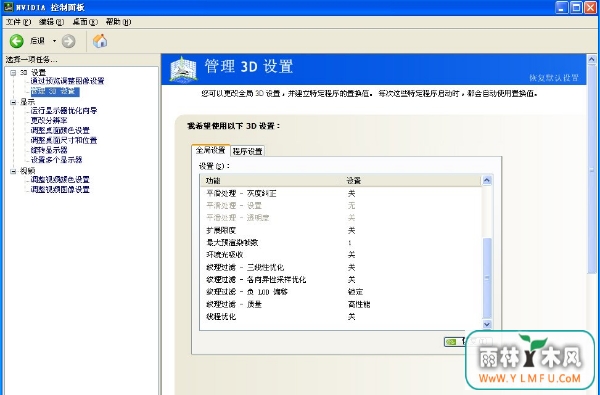The height and width of the screenshot is (395, 600).
Task: Open the 帮助 menu
Action: pos(118,22)
